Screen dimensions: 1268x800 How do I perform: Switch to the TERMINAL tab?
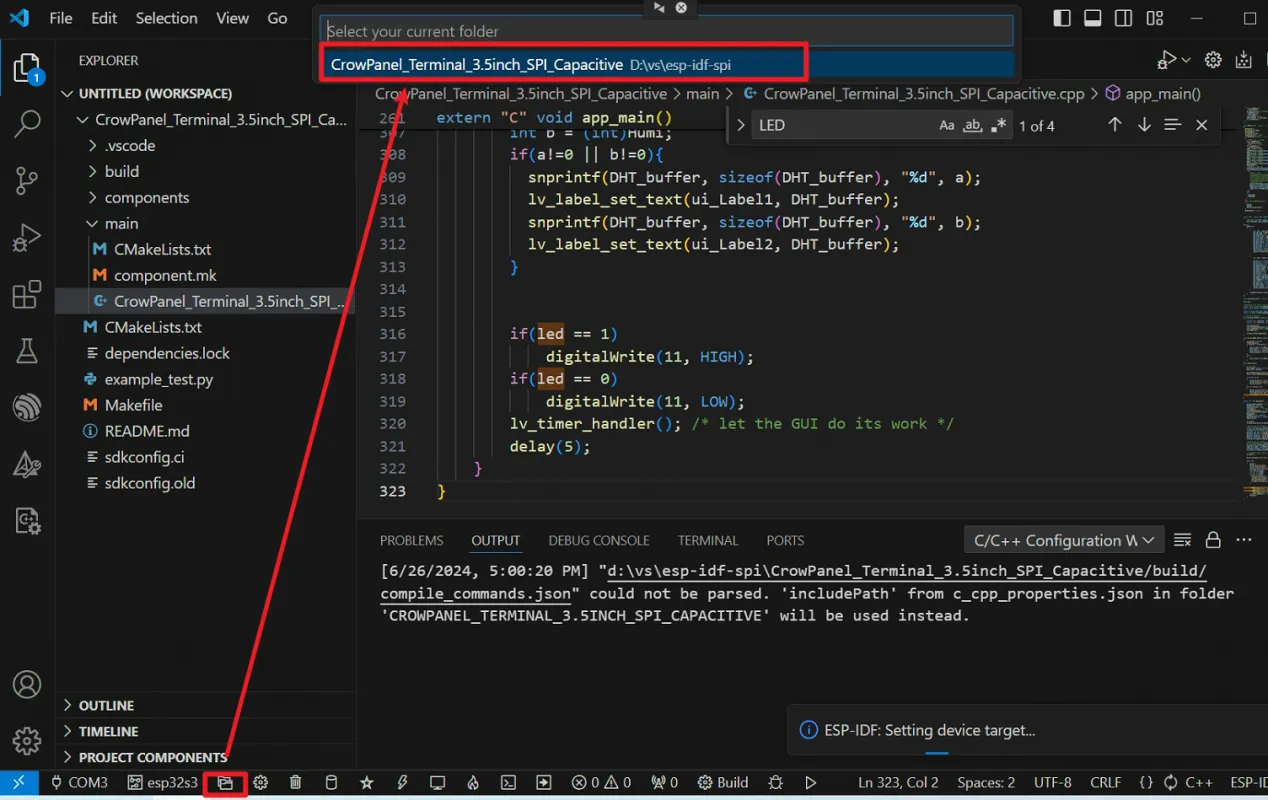pos(708,540)
